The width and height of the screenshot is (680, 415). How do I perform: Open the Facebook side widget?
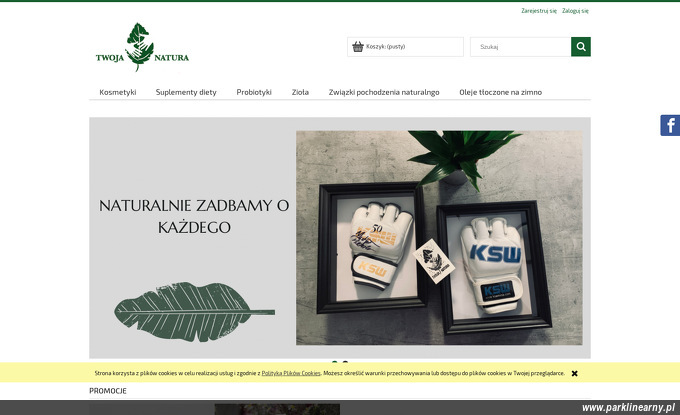pos(670,126)
